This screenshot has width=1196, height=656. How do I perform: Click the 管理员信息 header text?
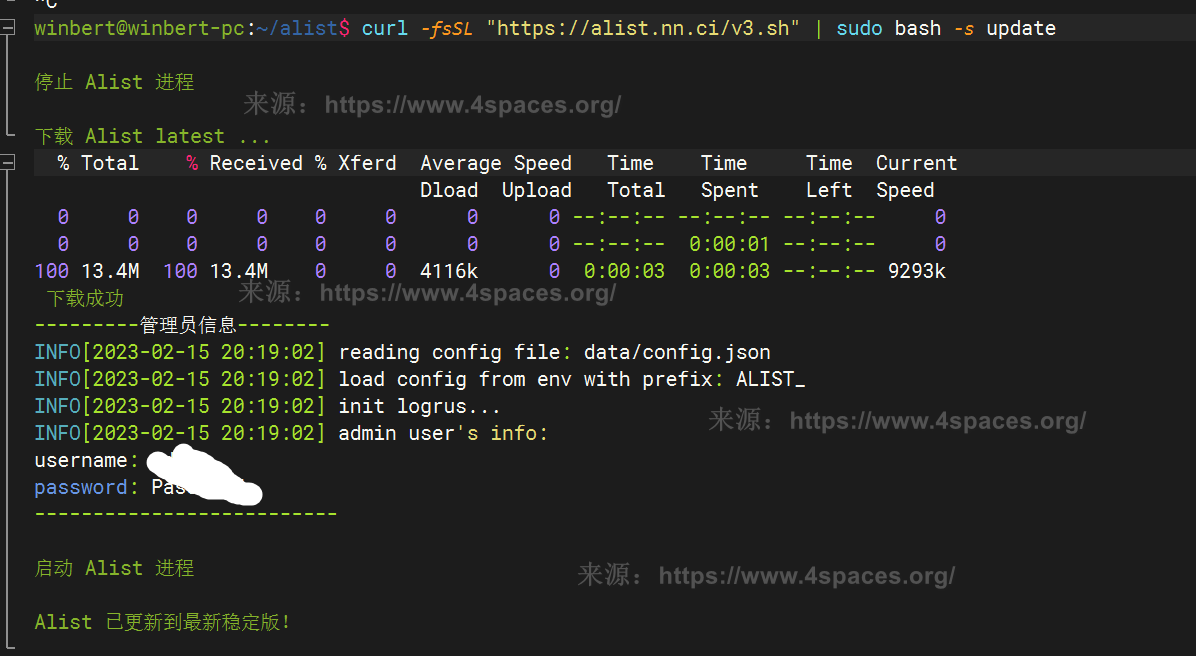click(188, 325)
